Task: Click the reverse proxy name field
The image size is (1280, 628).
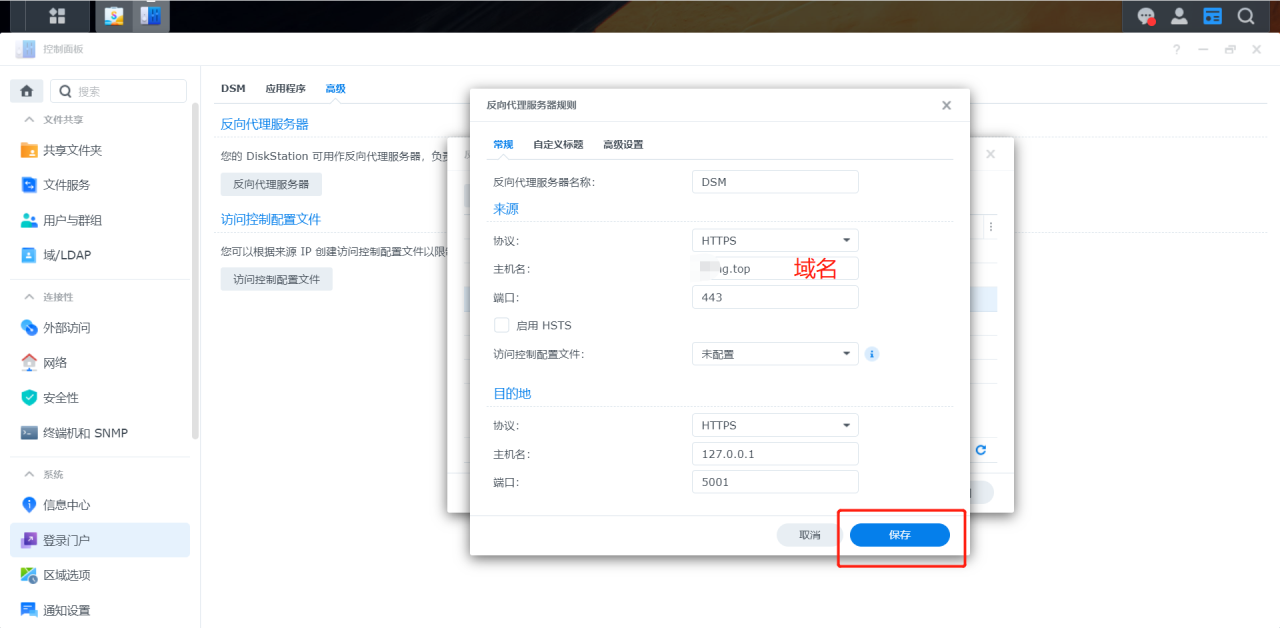Action: coord(775,182)
